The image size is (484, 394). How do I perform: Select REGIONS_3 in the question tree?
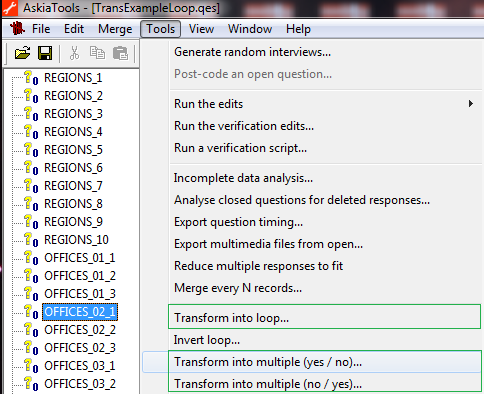tap(73, 114)
